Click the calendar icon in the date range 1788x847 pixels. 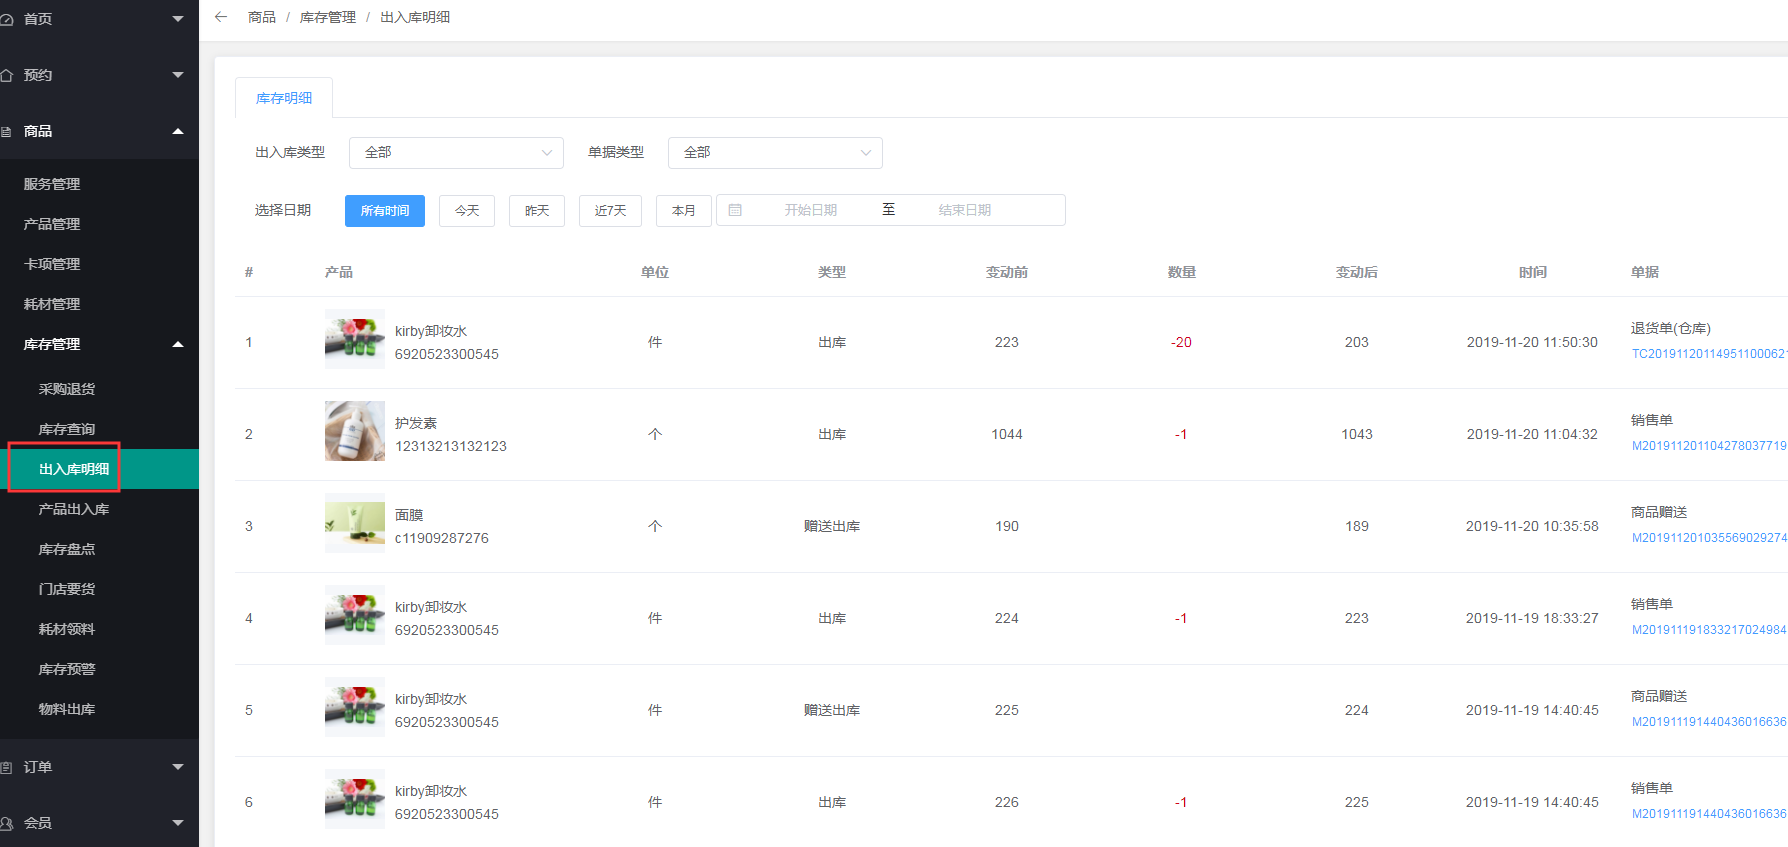click(735, 210)
